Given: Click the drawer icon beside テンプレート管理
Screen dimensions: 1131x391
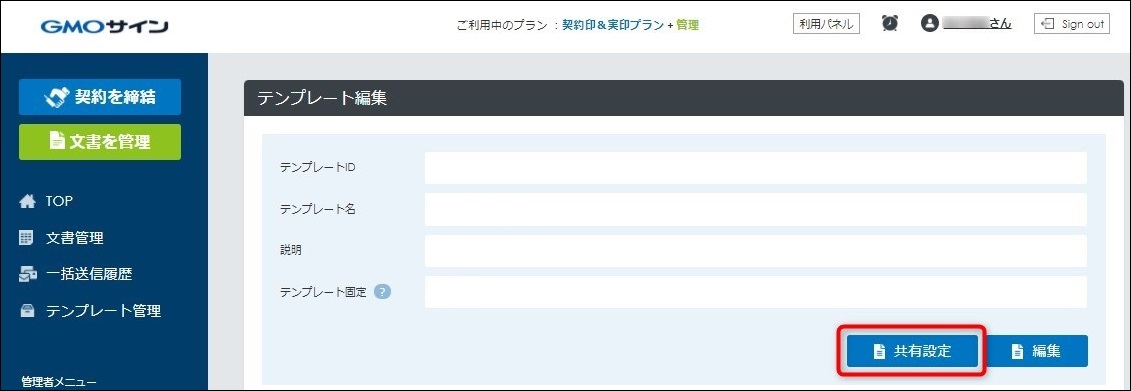Looking at the screenshot, I should point(27,312).
